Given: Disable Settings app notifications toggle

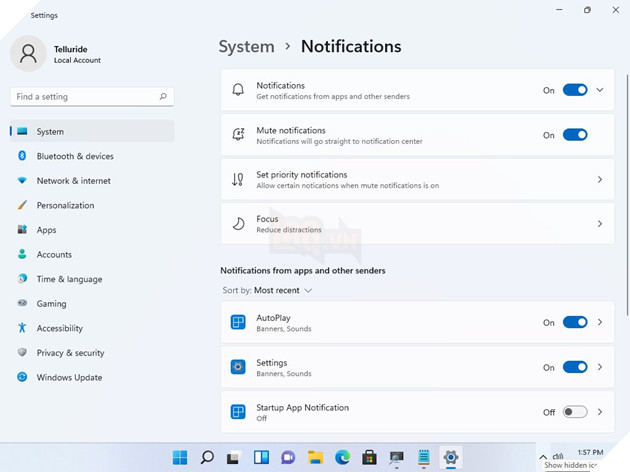Looking at the screenshot, I should tap(575, 367).
